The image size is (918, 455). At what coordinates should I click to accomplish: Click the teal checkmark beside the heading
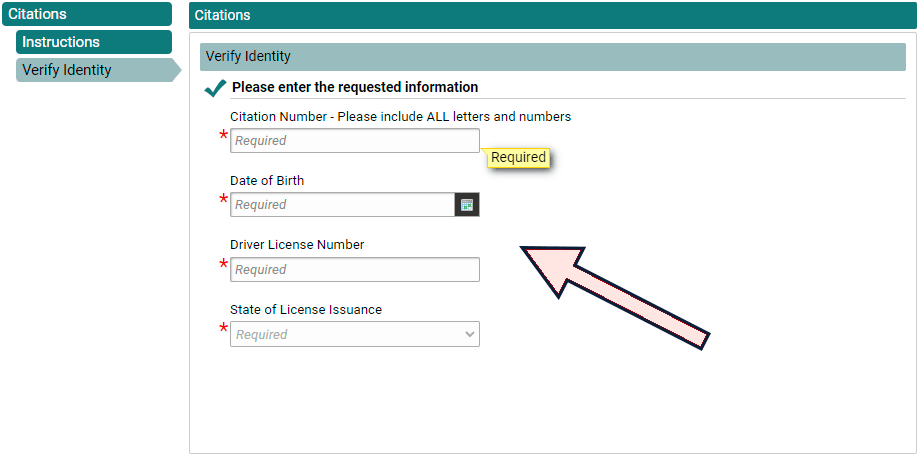pos(214,88)
